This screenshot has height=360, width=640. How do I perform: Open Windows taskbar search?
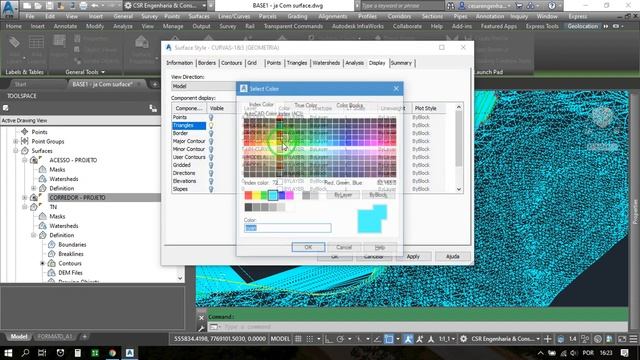pos(25,353)
